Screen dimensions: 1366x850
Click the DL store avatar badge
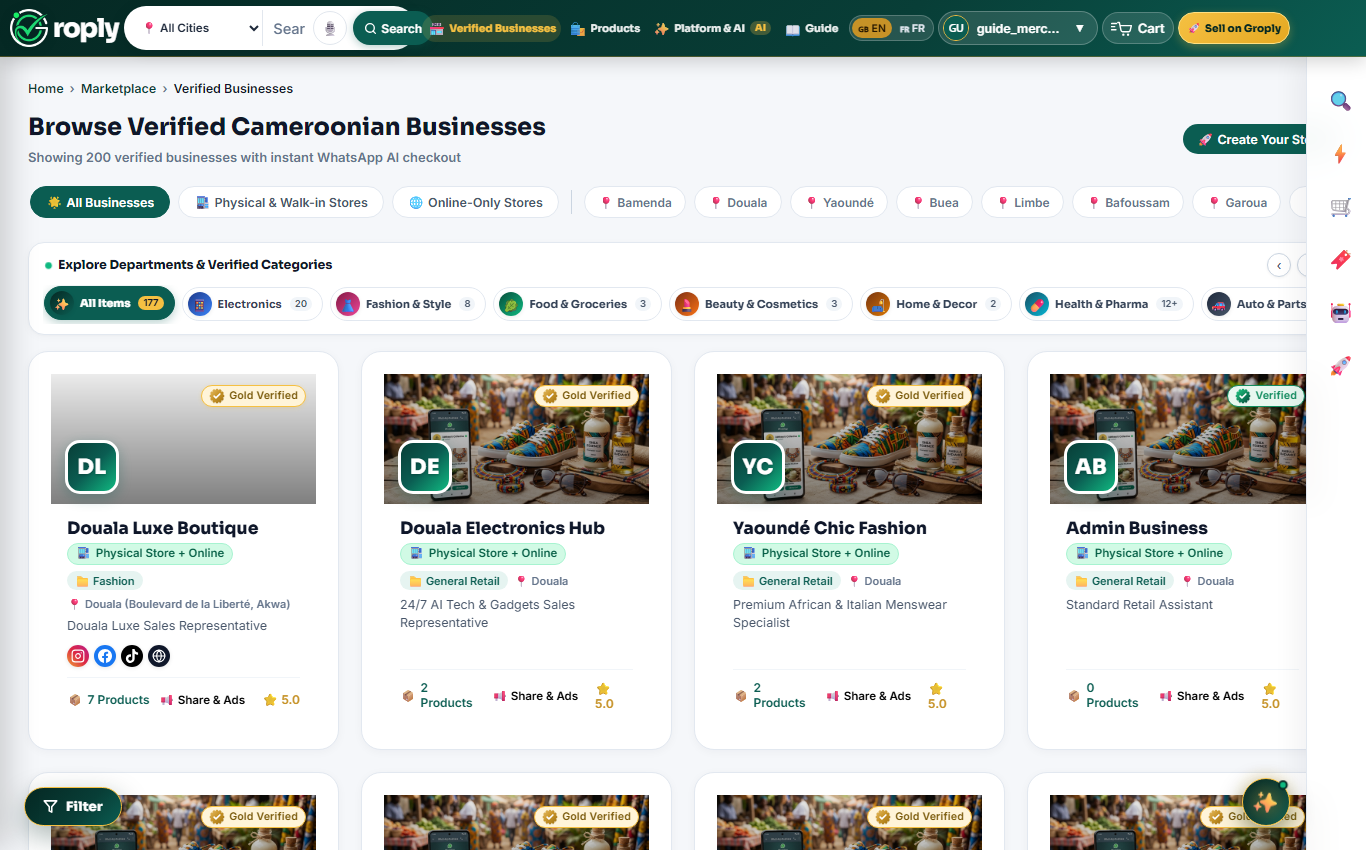coord(92,467)
